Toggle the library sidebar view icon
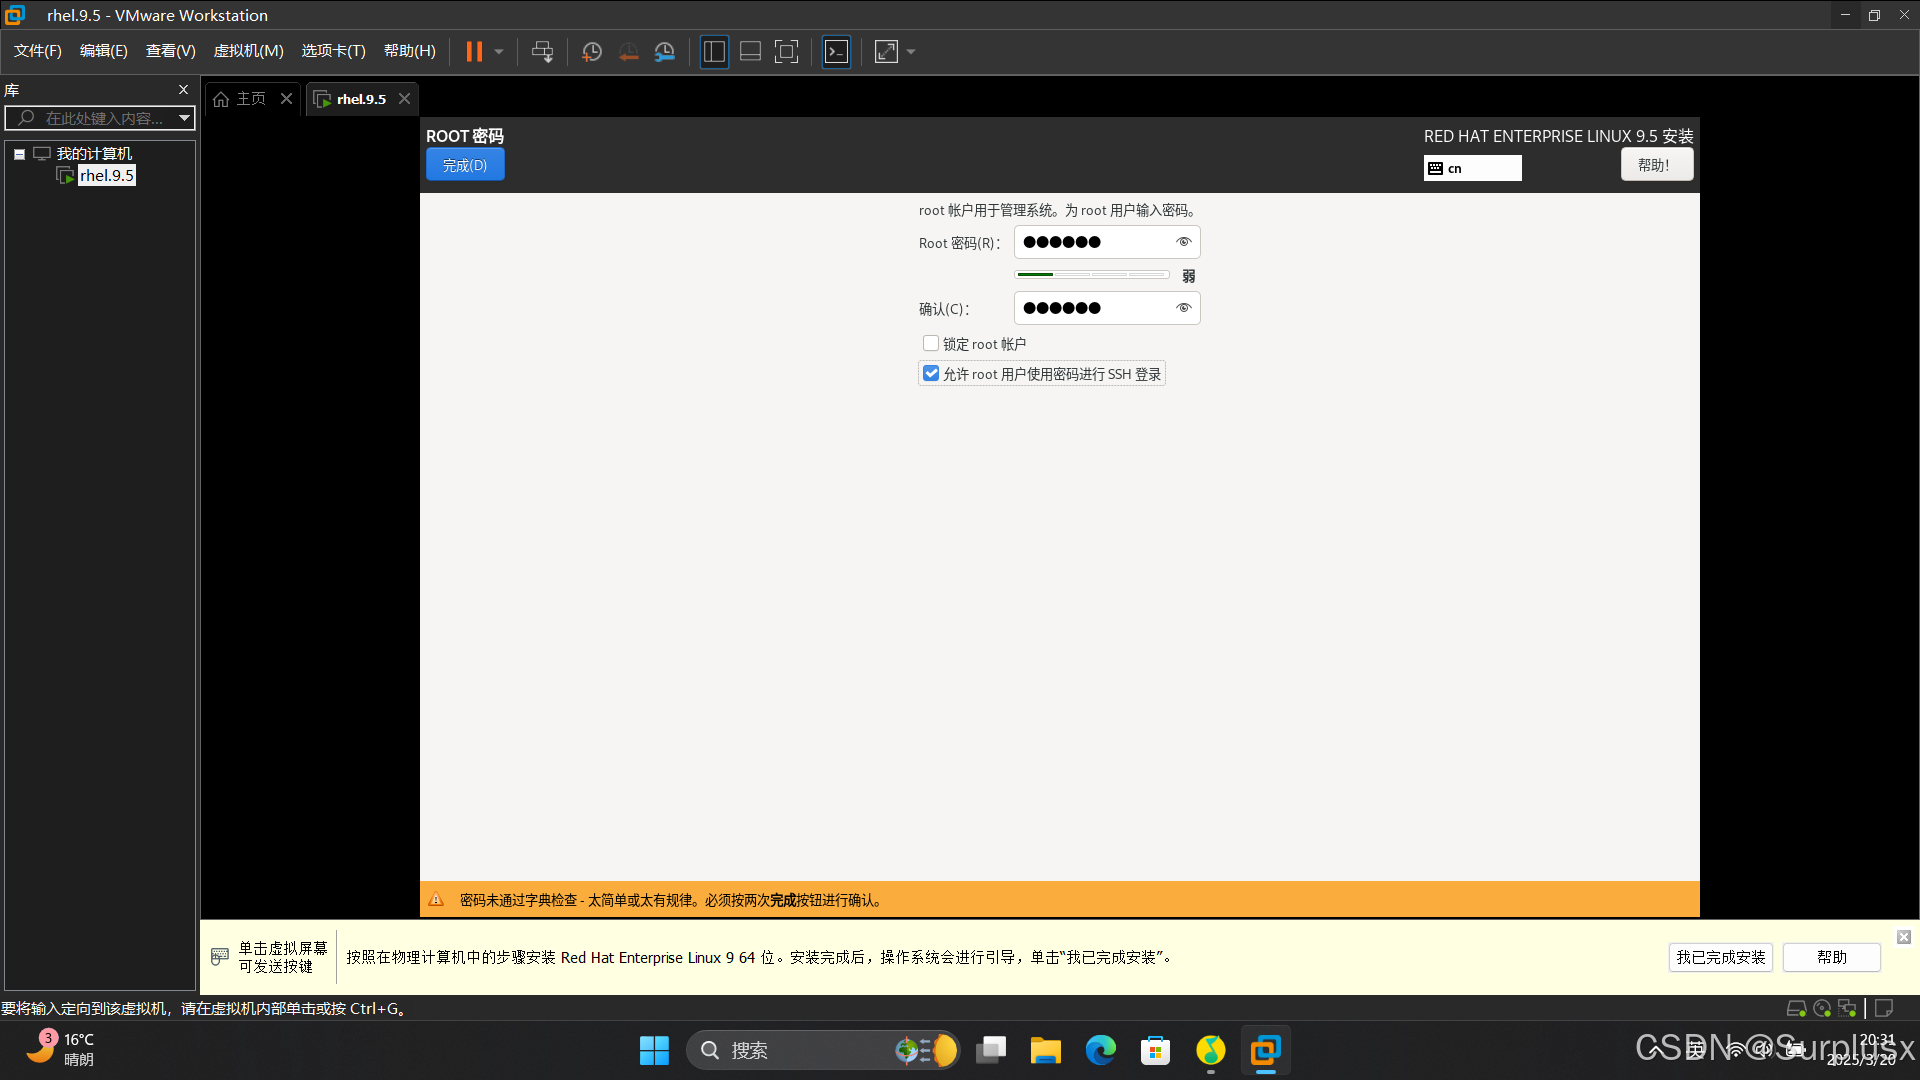This screenshot has height=1080, width=1920. click(714, 52)
